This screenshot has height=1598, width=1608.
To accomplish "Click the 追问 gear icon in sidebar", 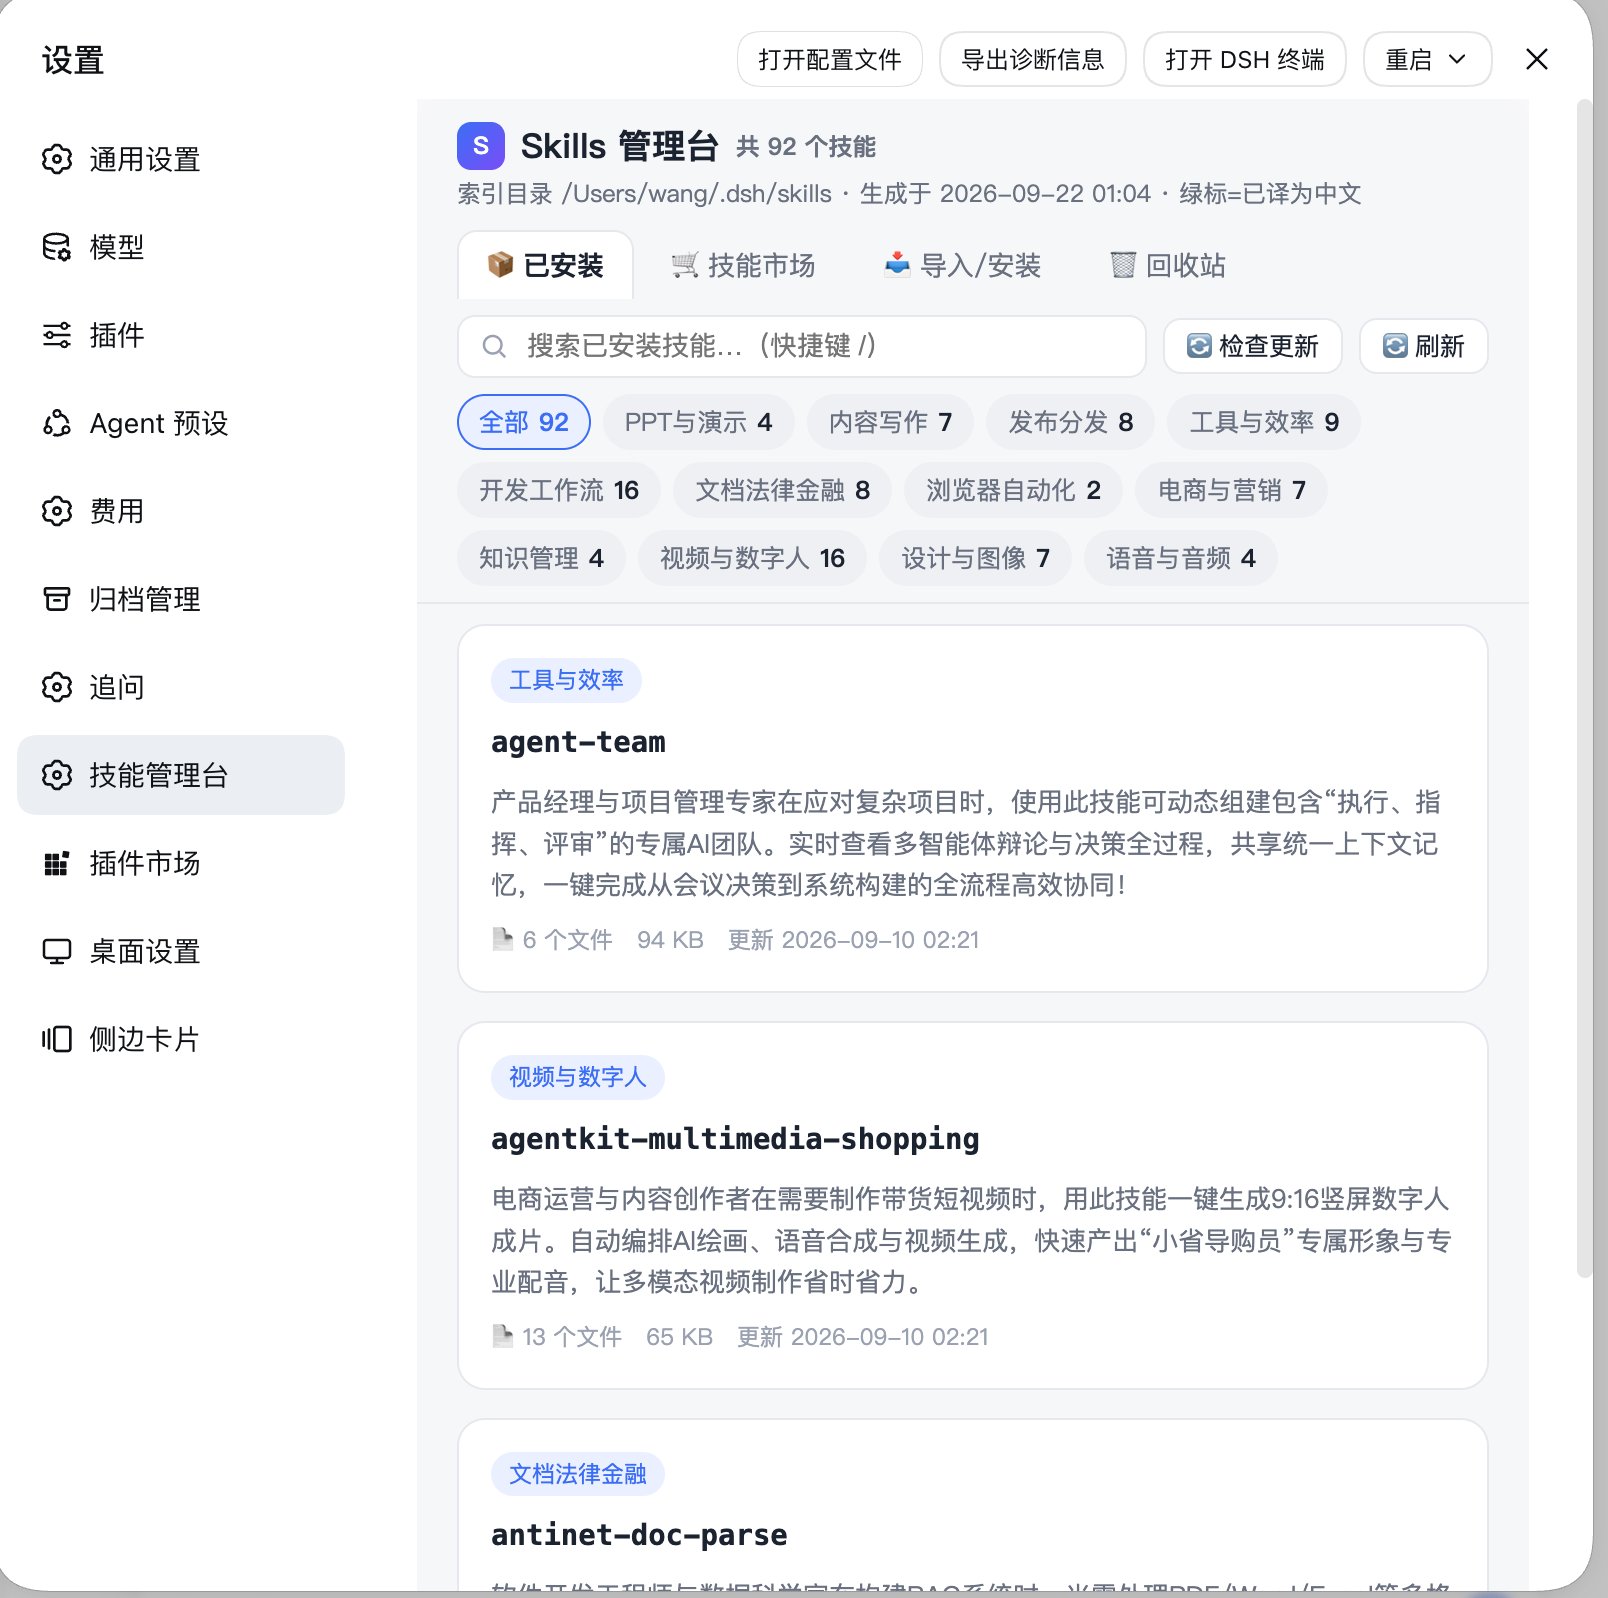I will 57,687.
